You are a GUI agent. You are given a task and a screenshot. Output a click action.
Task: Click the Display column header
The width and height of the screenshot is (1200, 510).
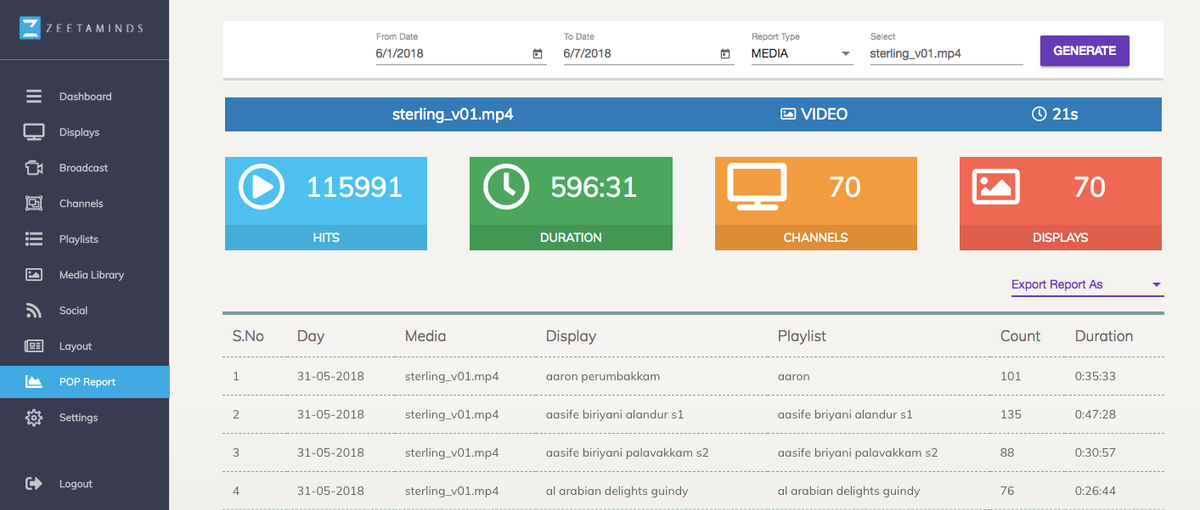(571, 337)
